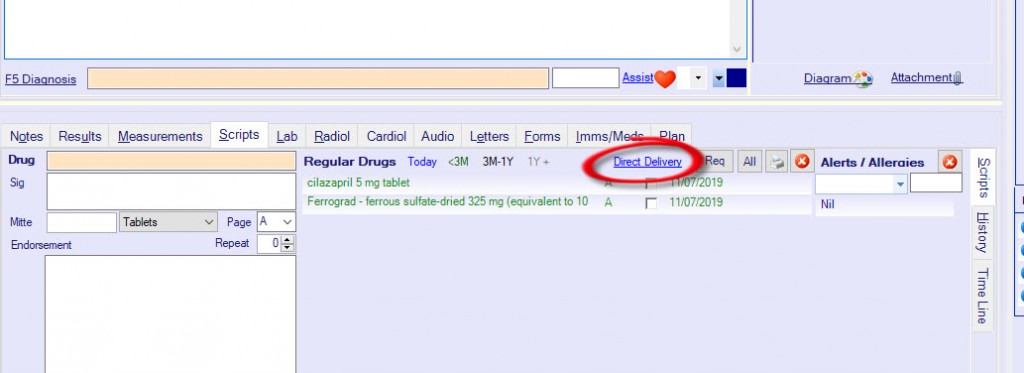Screen dimensions: 1024x373
Task: Open the Page dropdown showing A
Action: coord(276,222)
